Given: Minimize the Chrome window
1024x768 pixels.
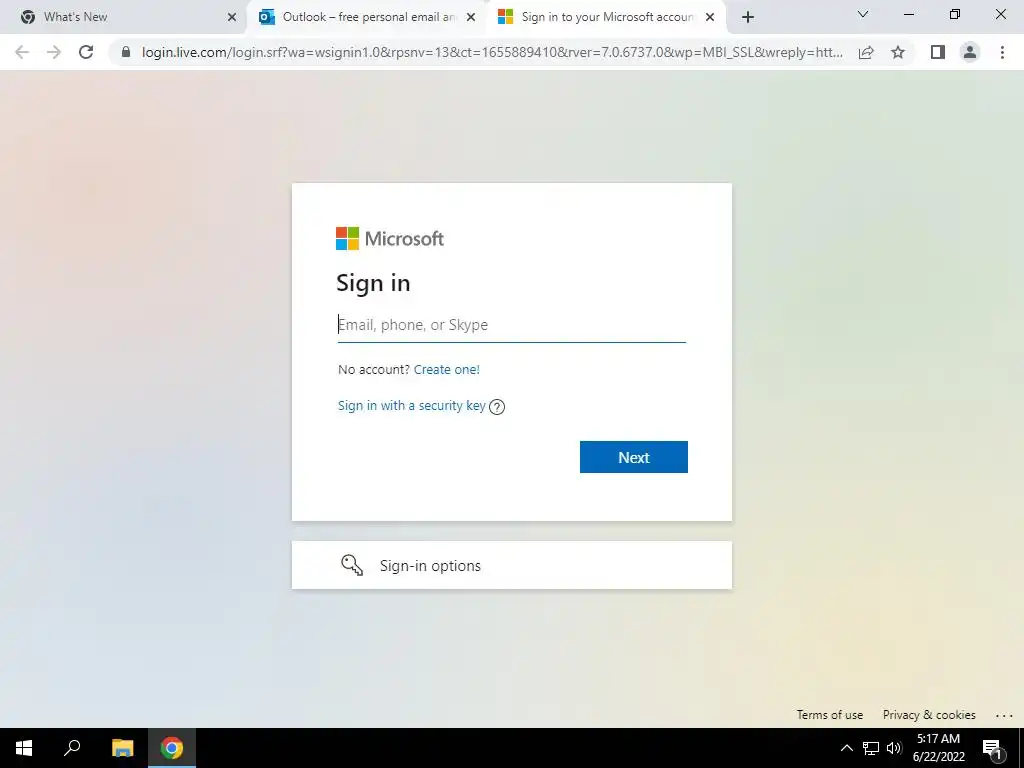Looking at the screenshot, I should click(908, 14).
